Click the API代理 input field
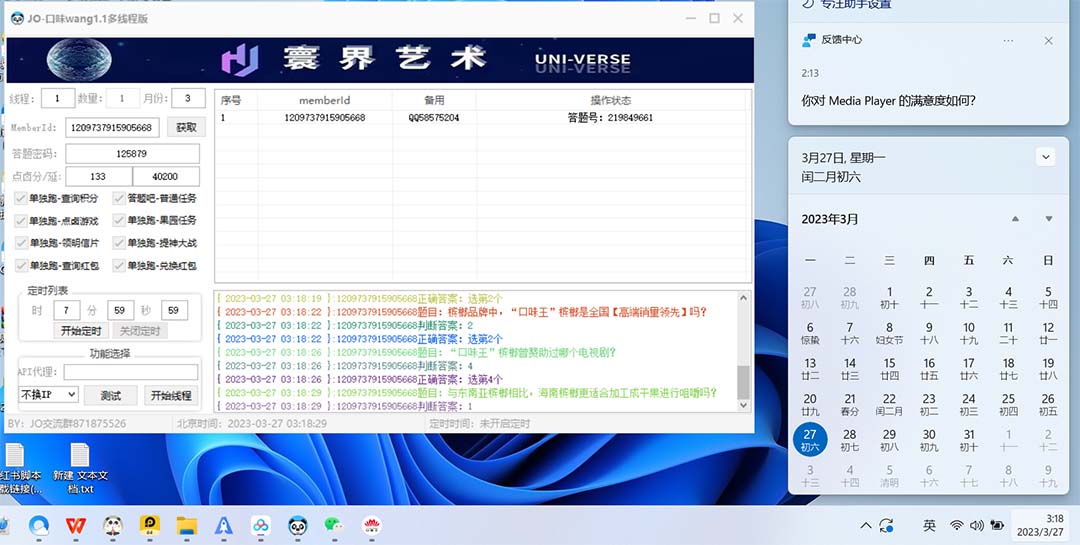Screen dimensions: 1080x545 click(130, 372)
